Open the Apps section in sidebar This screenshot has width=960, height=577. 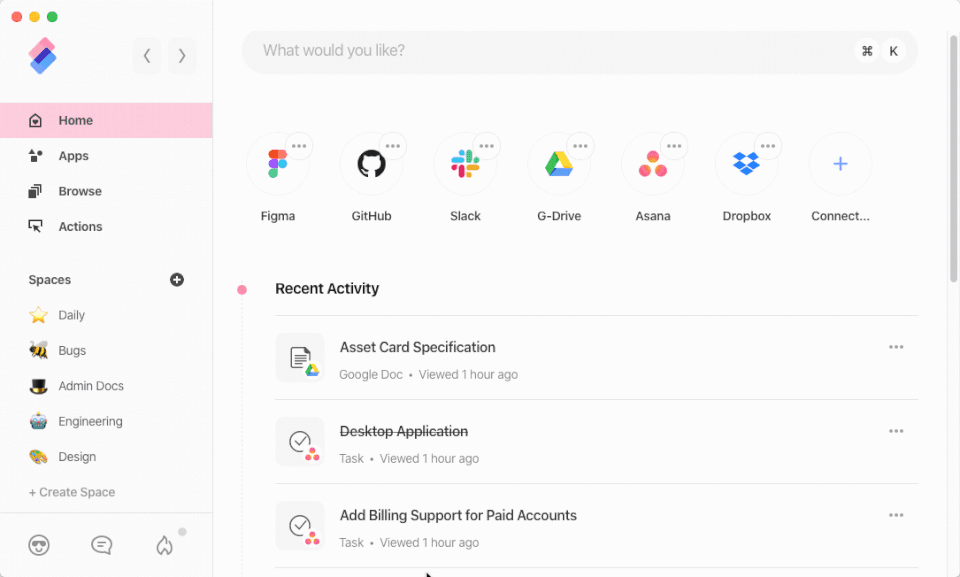[106, 156]
